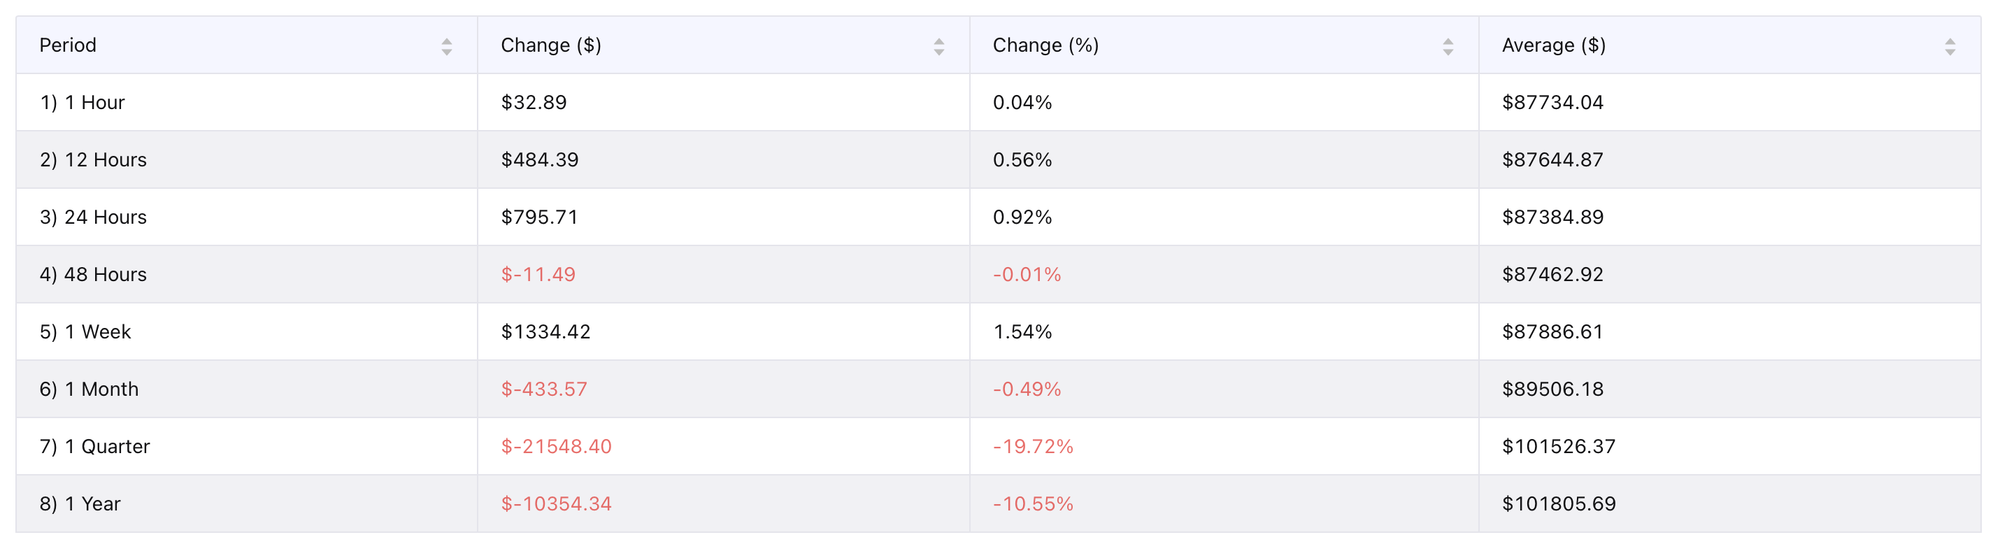
Task: Click the Change ($) column sort icon
Action: 938,46
